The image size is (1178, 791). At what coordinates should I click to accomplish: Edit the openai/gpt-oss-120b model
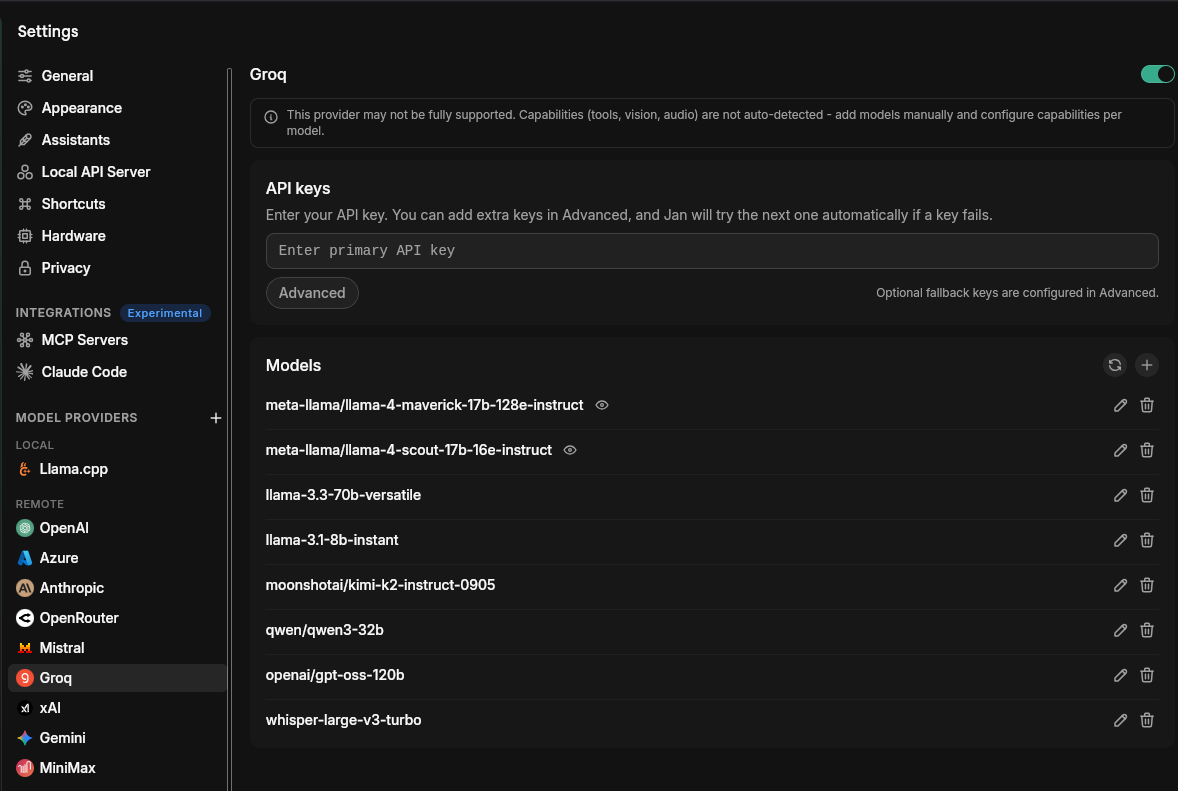pyautogui.click(x=1120, y=676)
